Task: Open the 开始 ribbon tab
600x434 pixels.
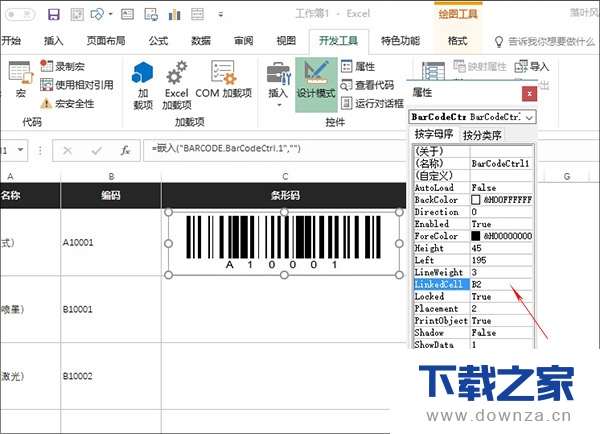Action: pos(11,41)
